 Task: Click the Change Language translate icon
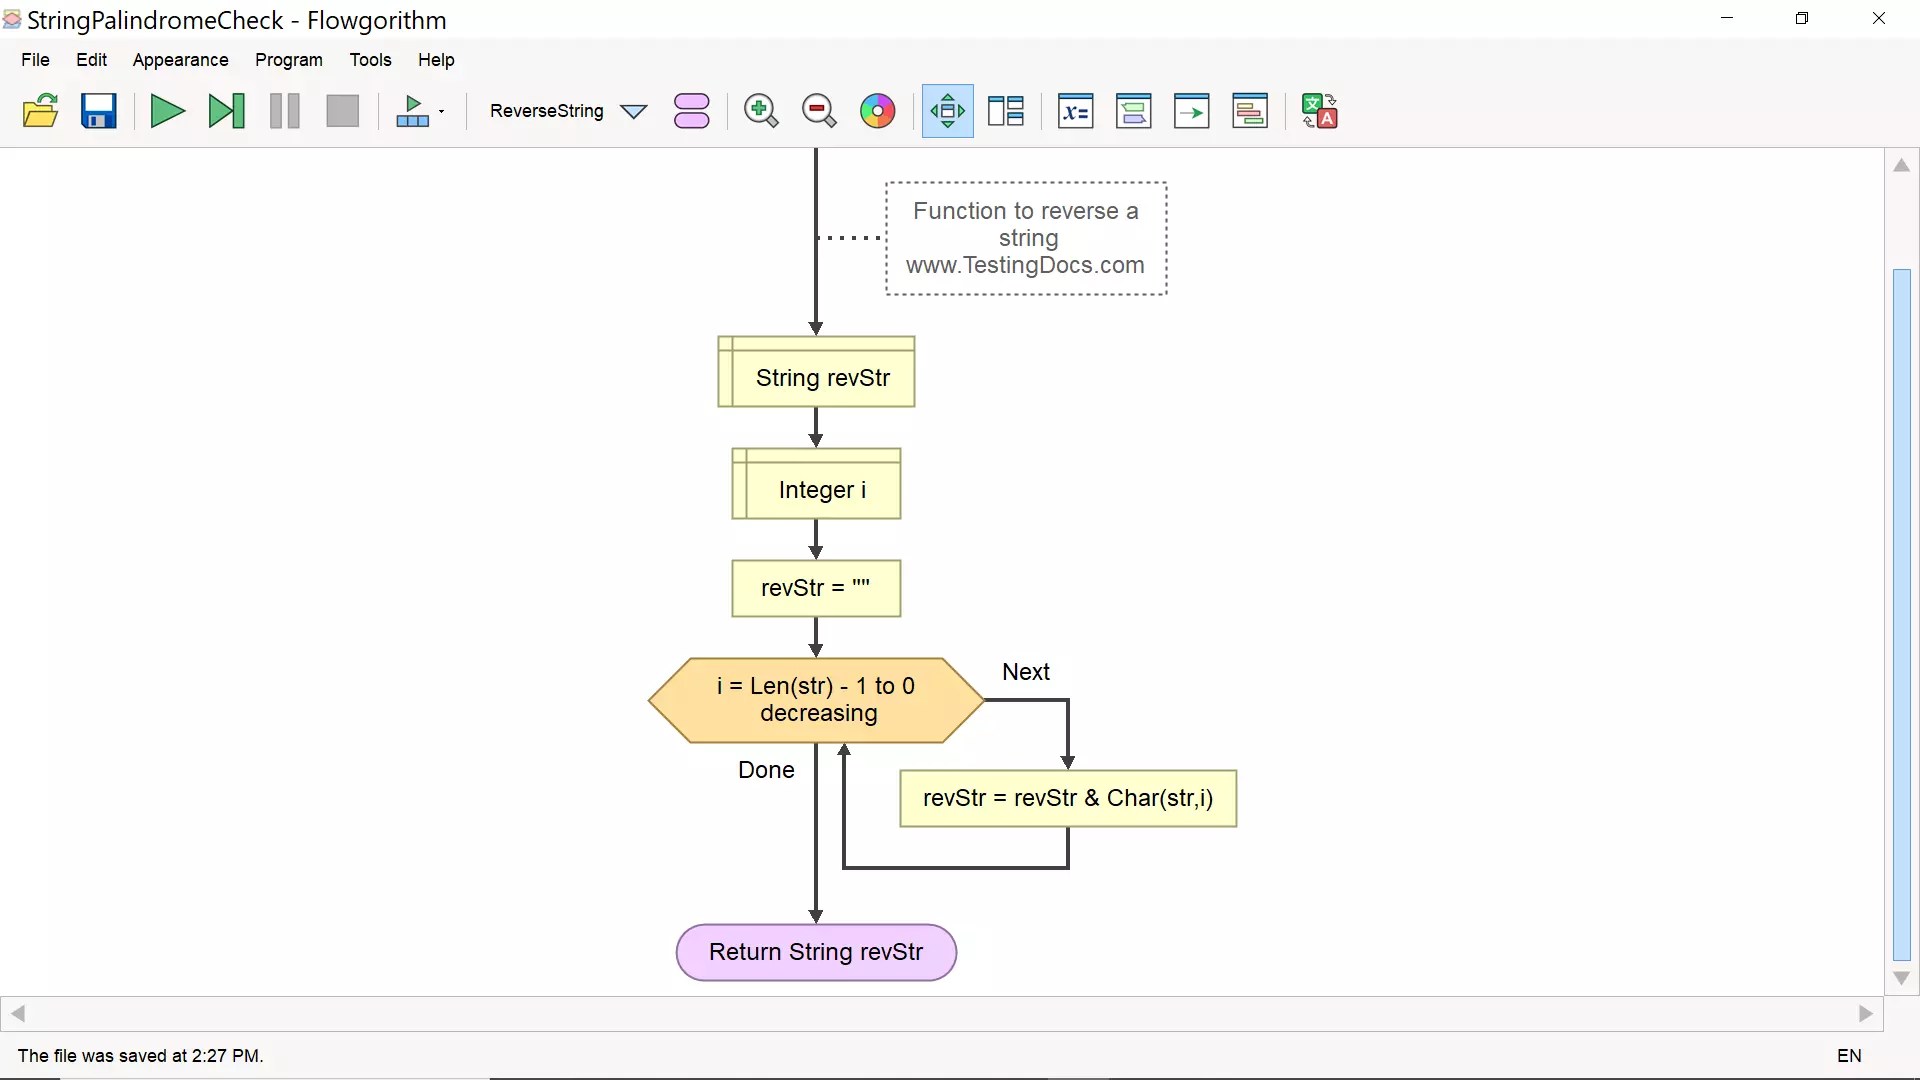click(1319, 111)
